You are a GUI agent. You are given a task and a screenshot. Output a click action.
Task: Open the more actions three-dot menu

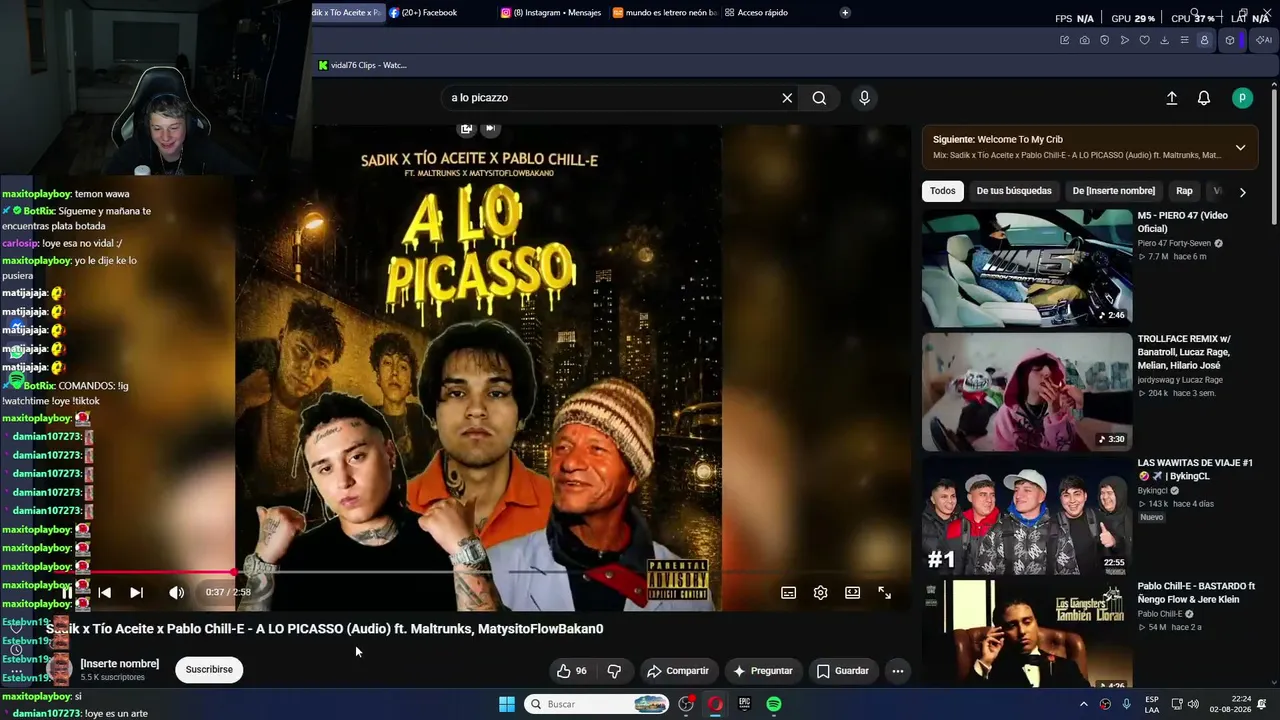898,671
